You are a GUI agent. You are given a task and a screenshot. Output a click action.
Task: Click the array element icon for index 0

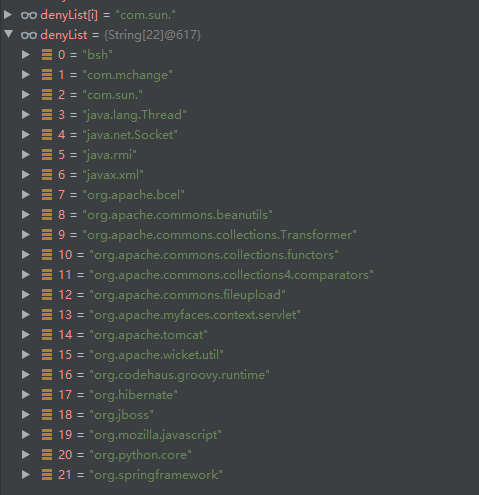pos(47,55)
